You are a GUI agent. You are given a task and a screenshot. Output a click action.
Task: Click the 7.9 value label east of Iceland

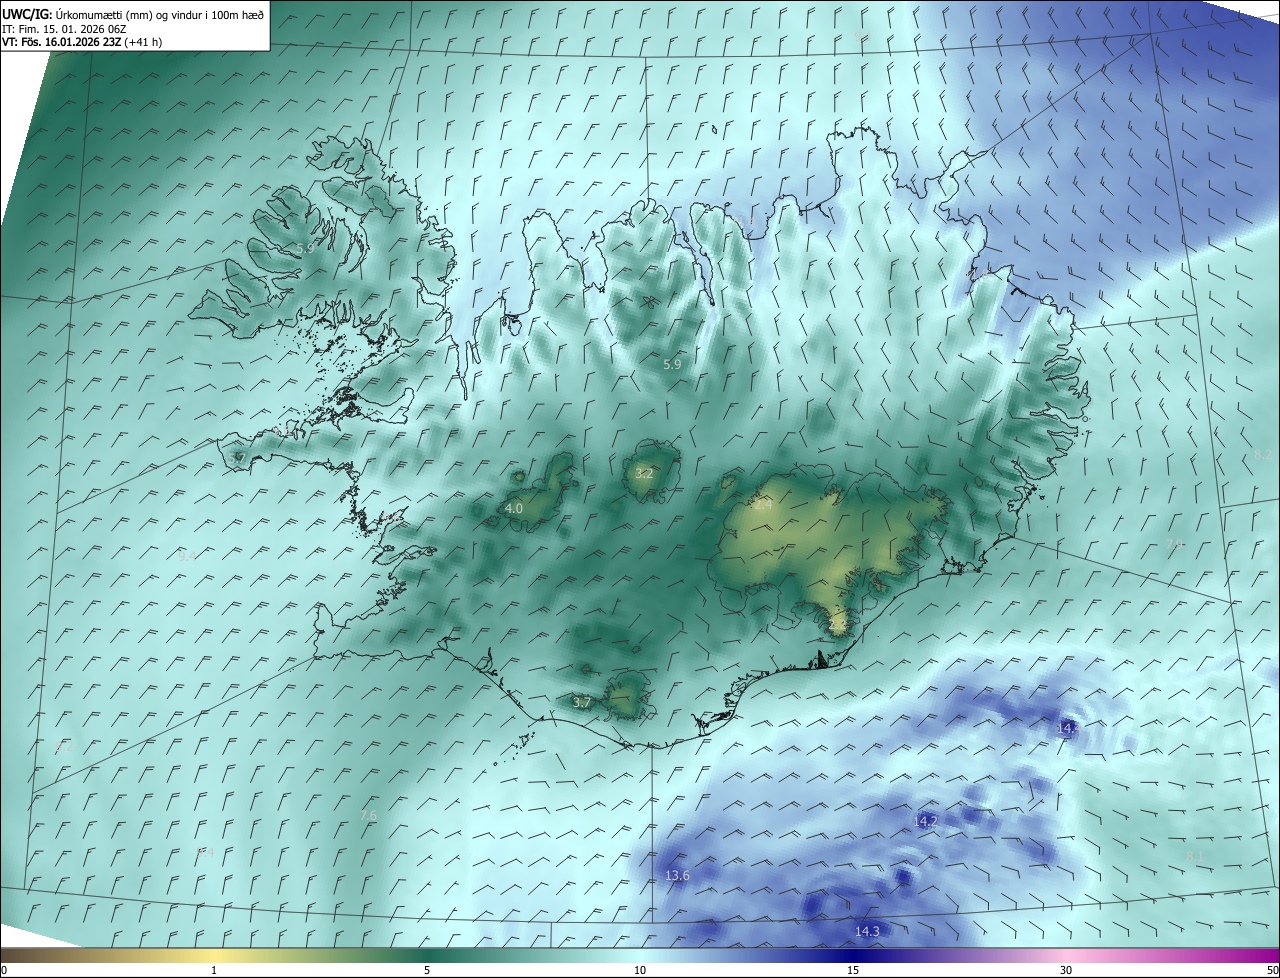pos(1176,544)
